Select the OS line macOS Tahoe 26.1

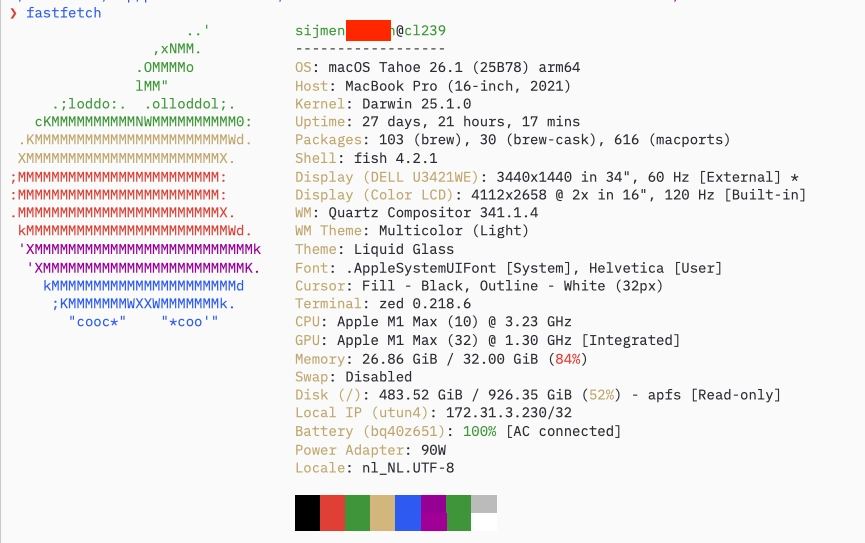click(437, 67)
